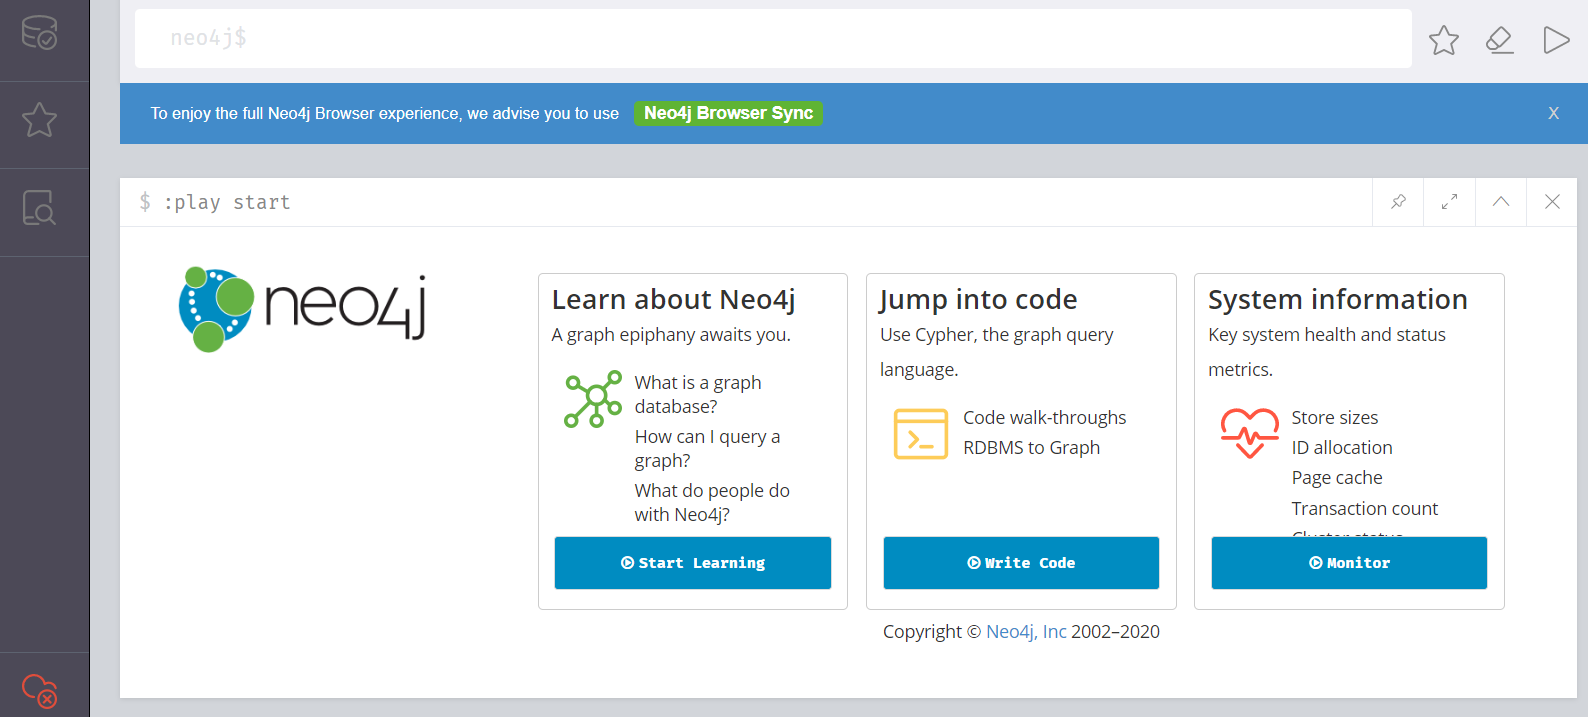Open the cloud sync error icon
1588x717 pixels.
pos(40,691)
